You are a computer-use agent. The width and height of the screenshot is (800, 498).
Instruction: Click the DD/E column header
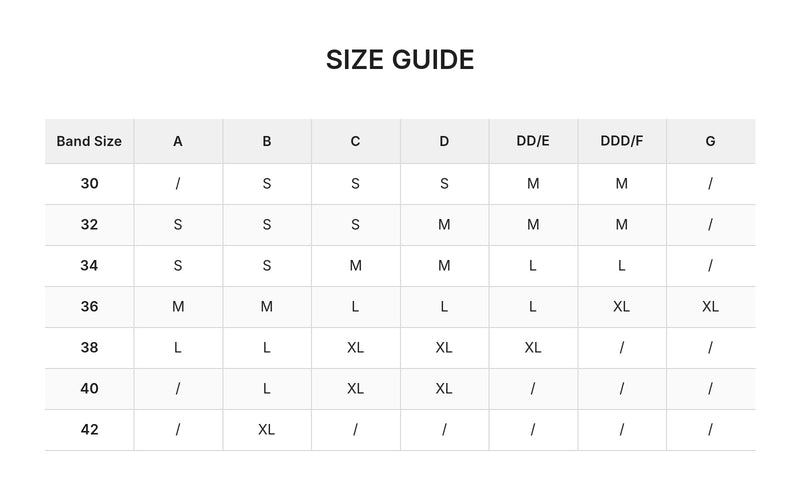pos(533,141)
